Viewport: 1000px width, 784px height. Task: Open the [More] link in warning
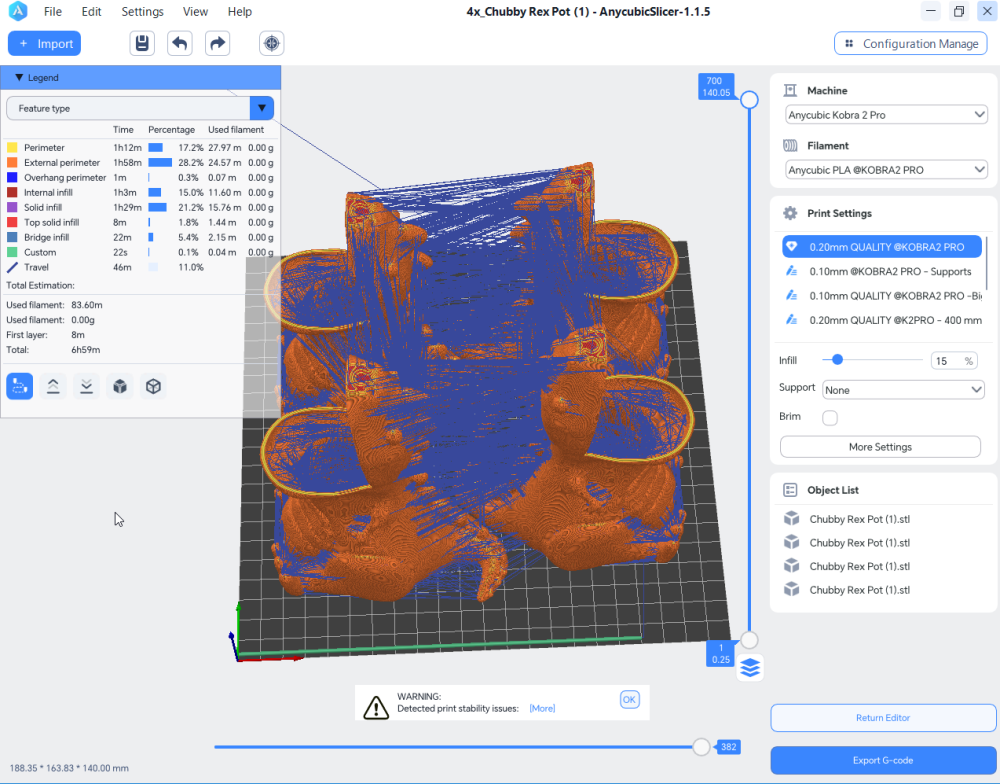click(542, 708)
